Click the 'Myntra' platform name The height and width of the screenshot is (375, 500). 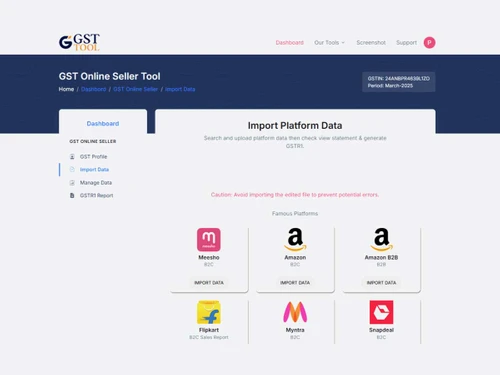[295, 330]
